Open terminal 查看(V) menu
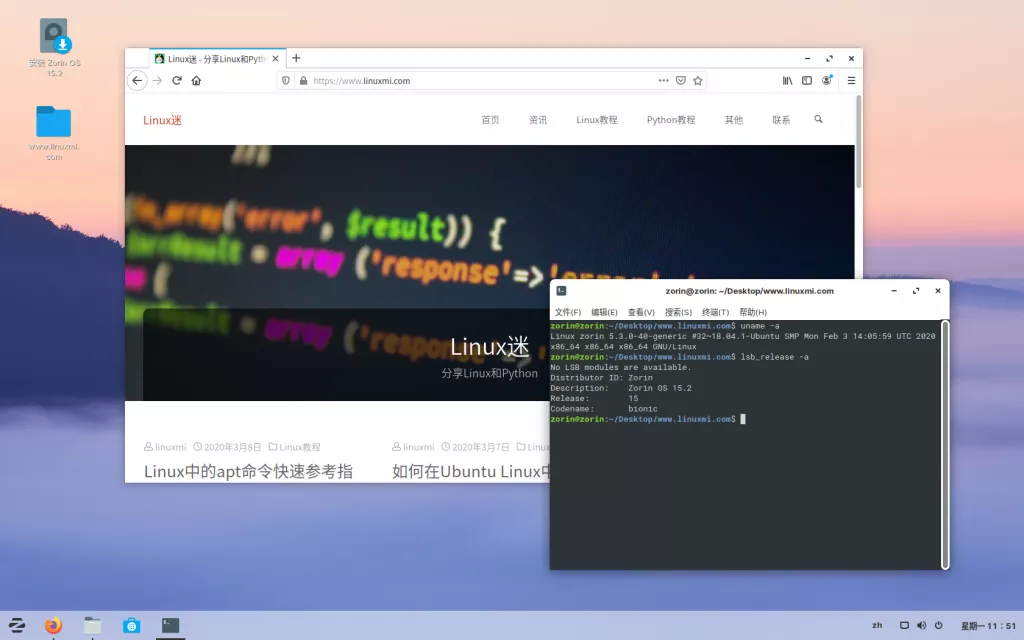 coord(641,312)
